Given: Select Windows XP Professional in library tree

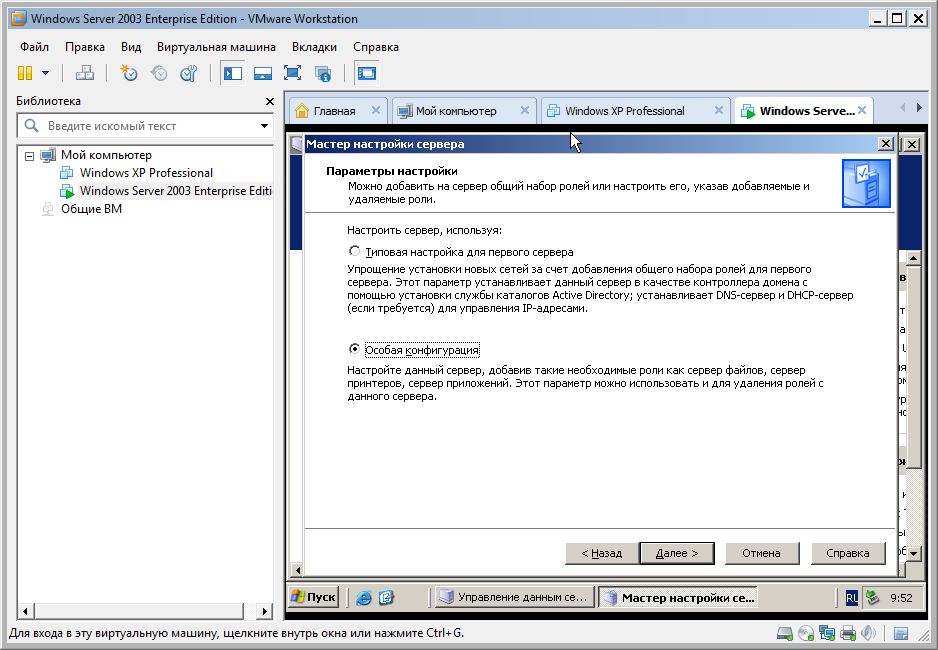Looking at the screenshot, I should [146, 173].
